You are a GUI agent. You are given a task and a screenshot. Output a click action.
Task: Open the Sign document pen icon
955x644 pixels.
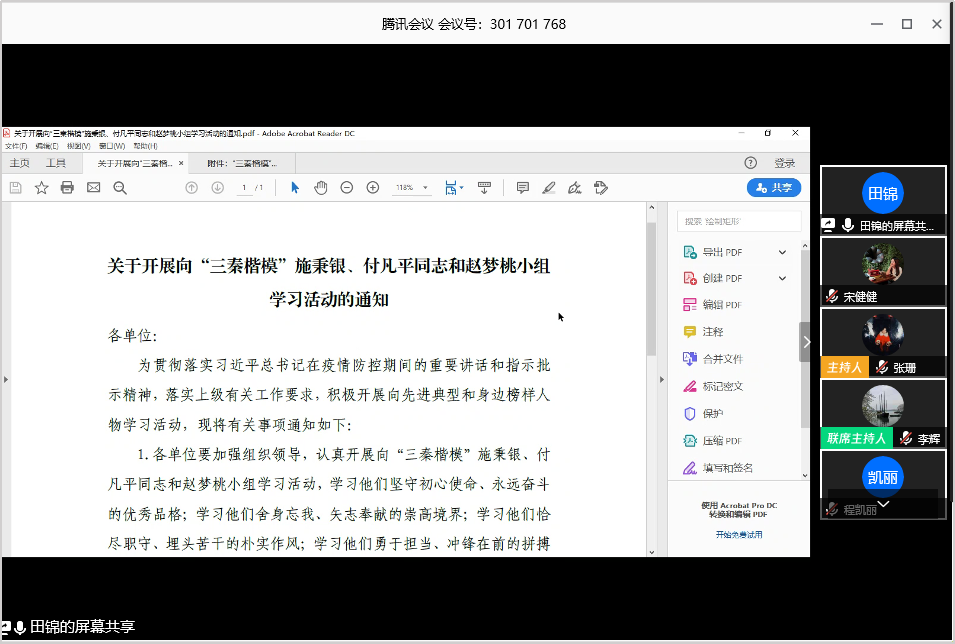[x=574, y=188]
